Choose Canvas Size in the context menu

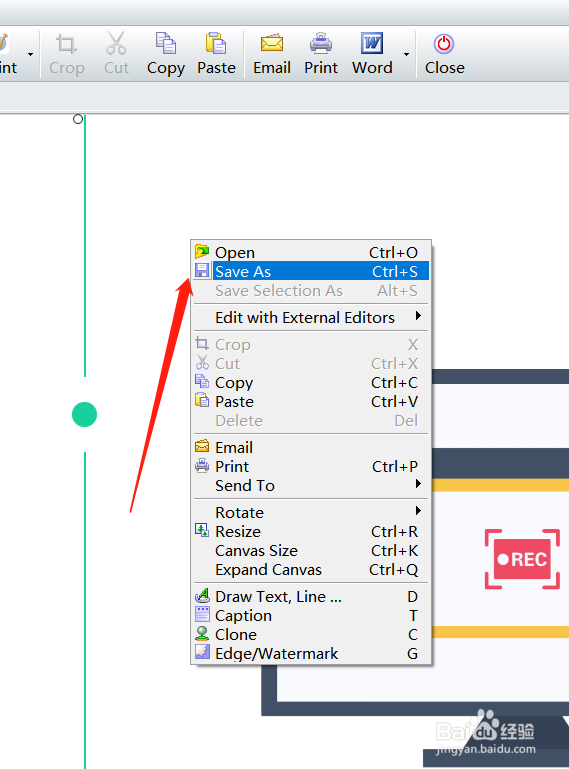tap(311, 551)
